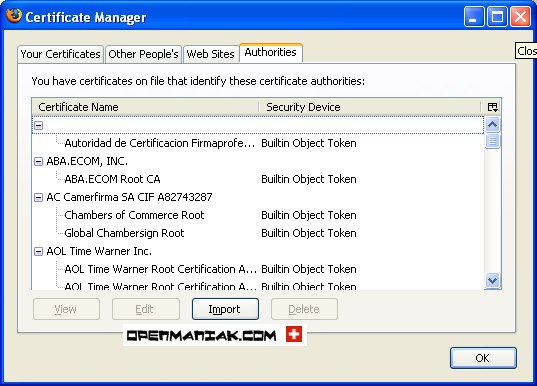Open the Other People's tab
The width and height of the screenshot is (537, 386).
point(143,54)
